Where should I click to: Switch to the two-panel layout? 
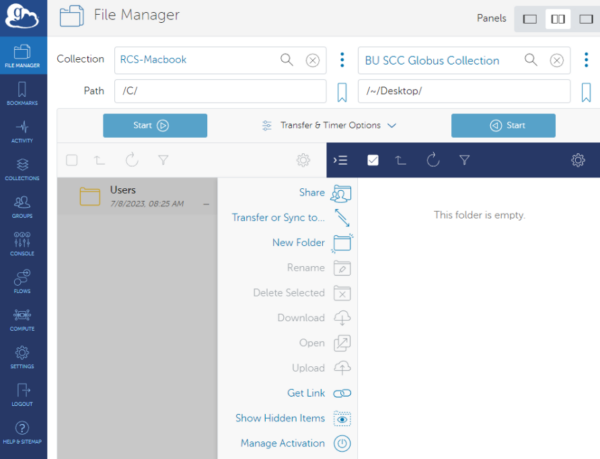[x=558, y=19]
